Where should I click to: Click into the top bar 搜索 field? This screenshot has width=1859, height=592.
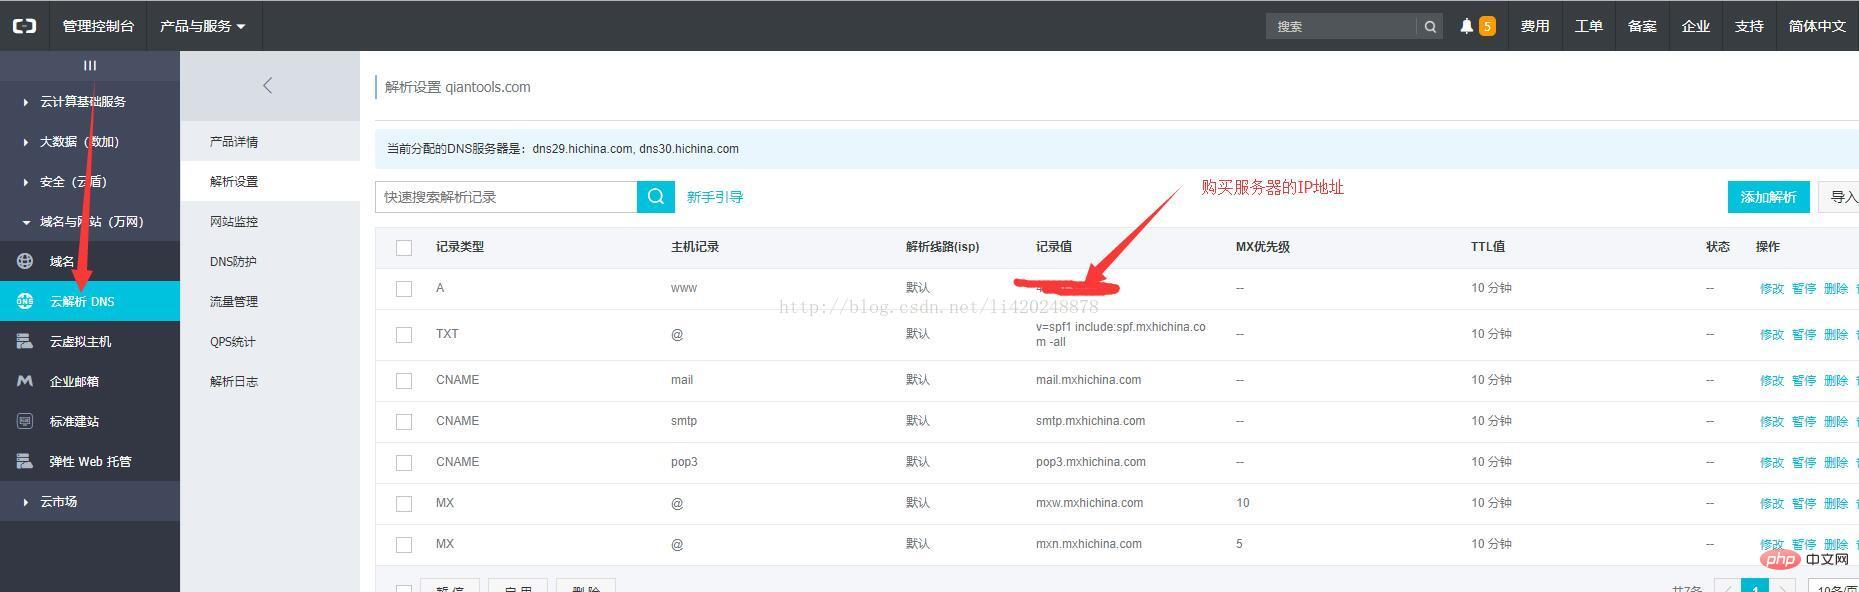[1341, 26]
